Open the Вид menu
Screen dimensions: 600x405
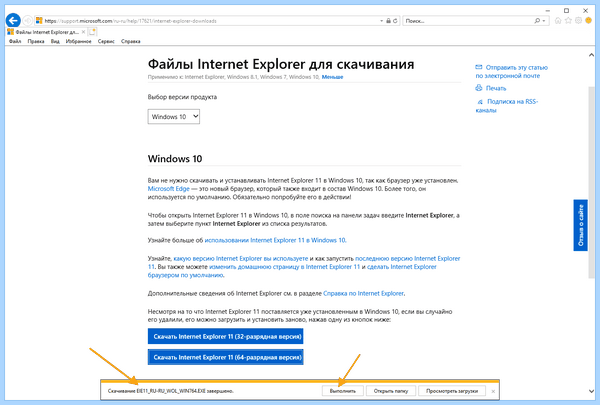pos(55,41)
